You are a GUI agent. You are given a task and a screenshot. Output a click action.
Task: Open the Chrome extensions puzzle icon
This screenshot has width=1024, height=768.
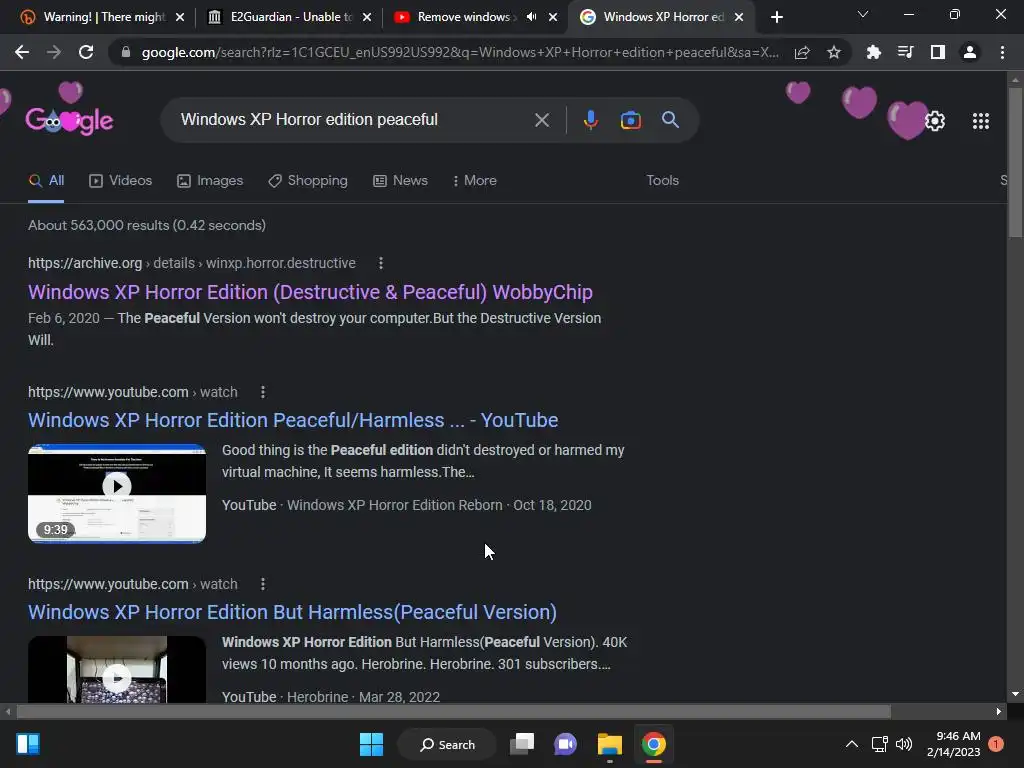873,52
